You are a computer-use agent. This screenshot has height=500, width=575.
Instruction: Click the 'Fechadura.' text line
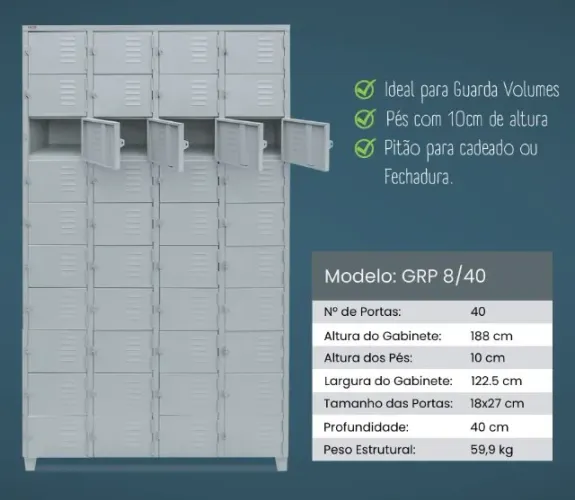418,177
